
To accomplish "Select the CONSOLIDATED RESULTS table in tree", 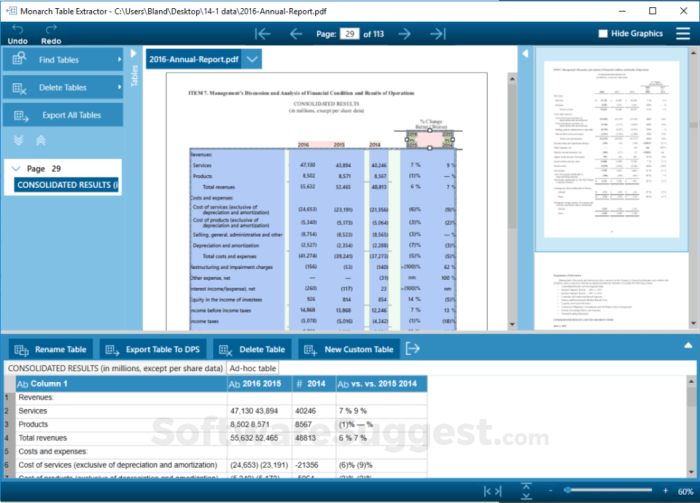I will point(67,185).
